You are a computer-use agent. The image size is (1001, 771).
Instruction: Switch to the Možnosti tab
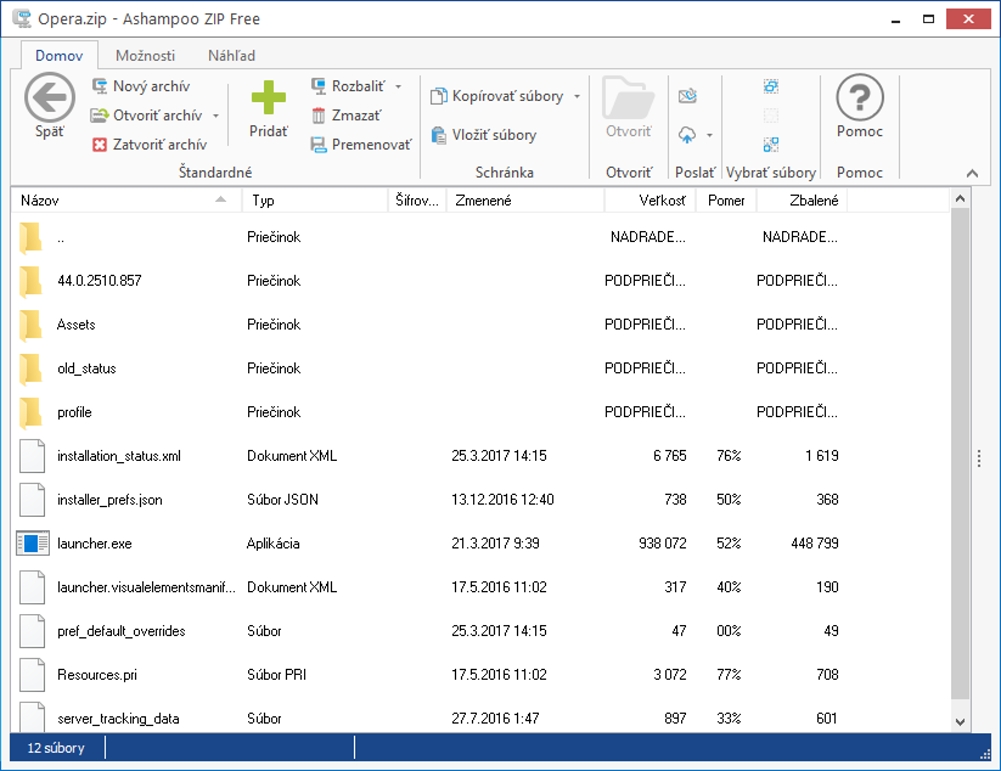(x=145, y=56)
